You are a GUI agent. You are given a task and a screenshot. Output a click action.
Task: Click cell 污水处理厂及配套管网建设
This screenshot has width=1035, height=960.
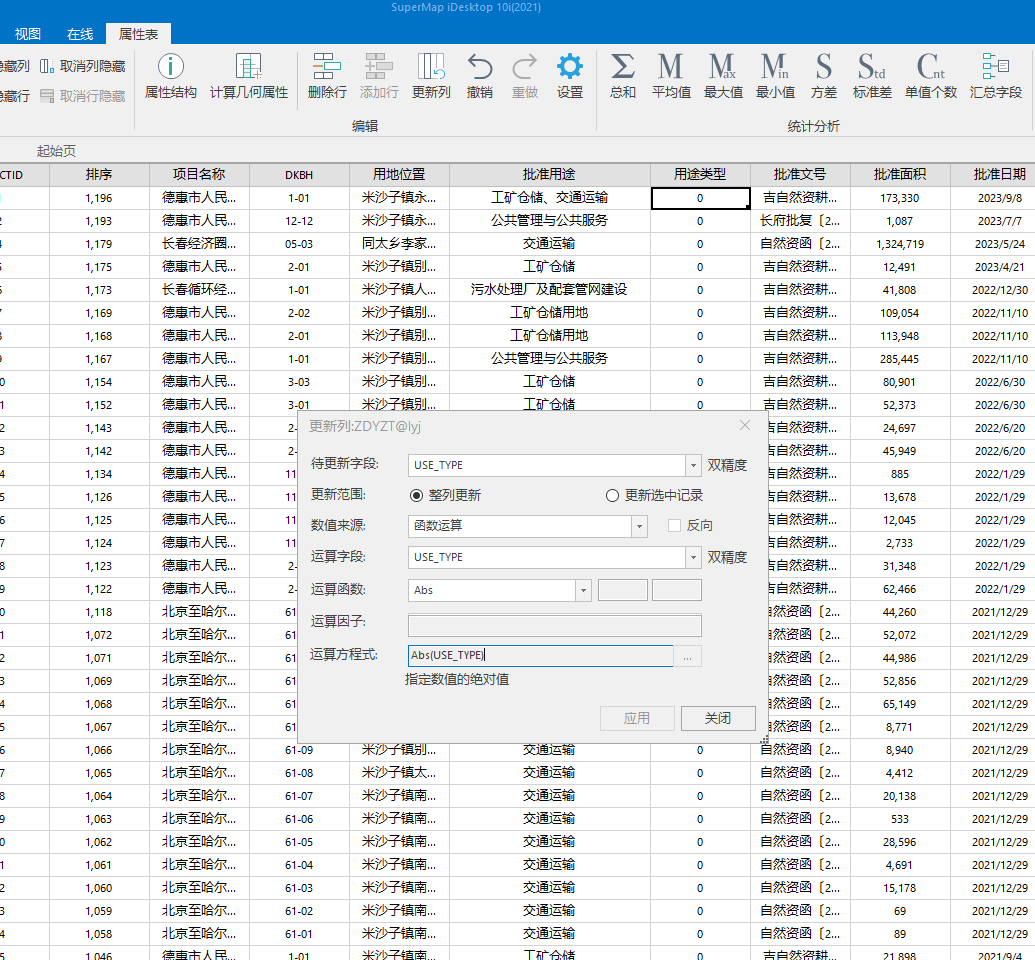[549, 290]
